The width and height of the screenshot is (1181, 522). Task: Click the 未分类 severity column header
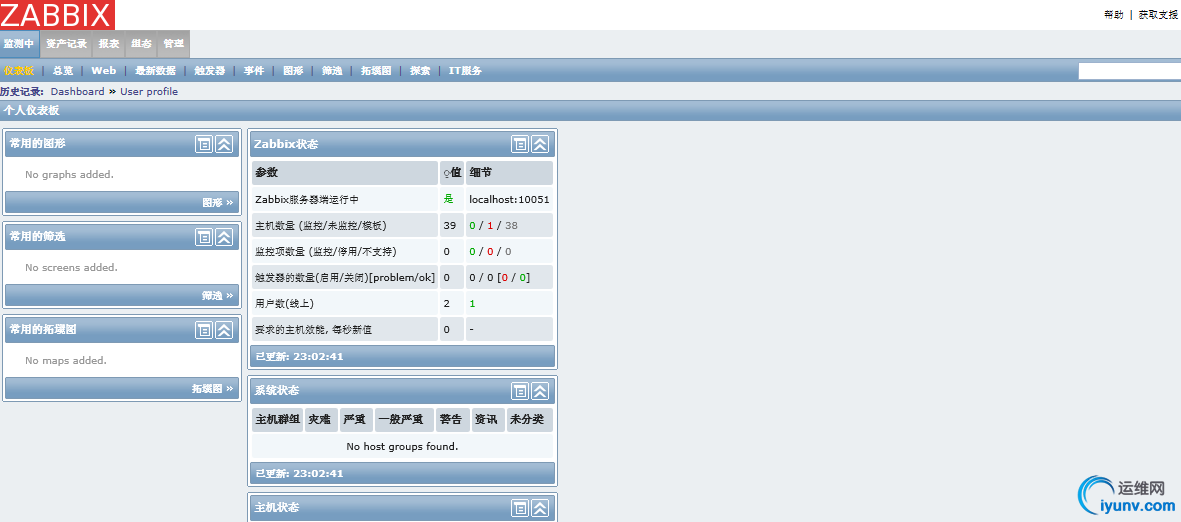527,420
